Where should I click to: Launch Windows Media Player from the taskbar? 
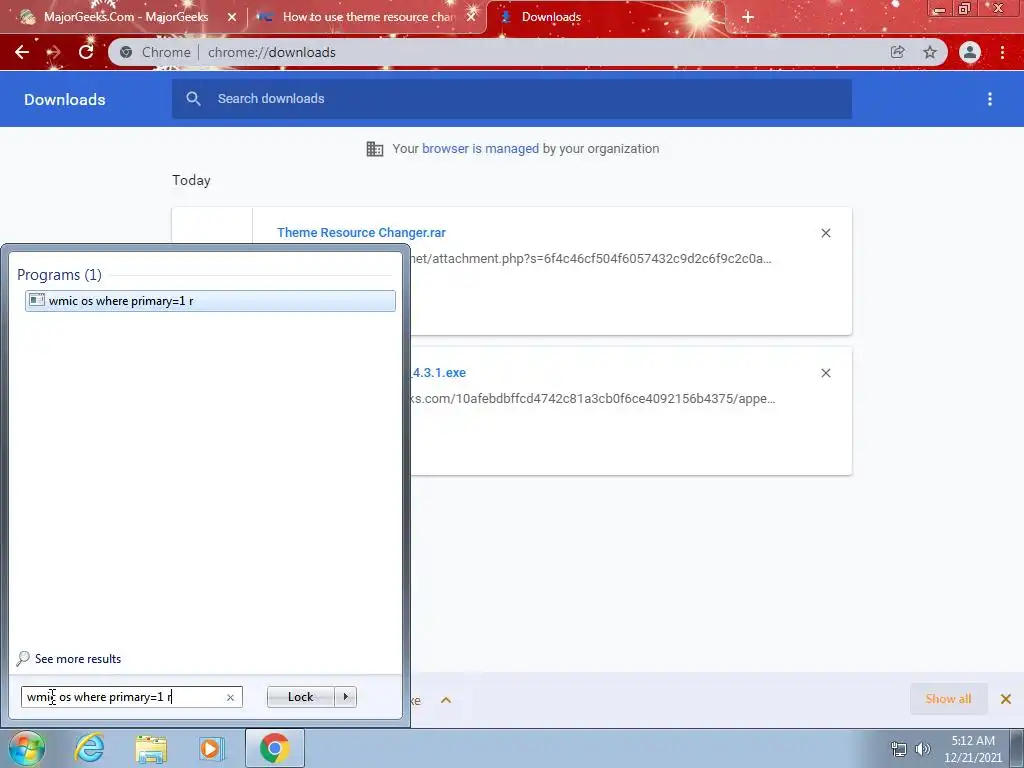click(x=211, y=749)
